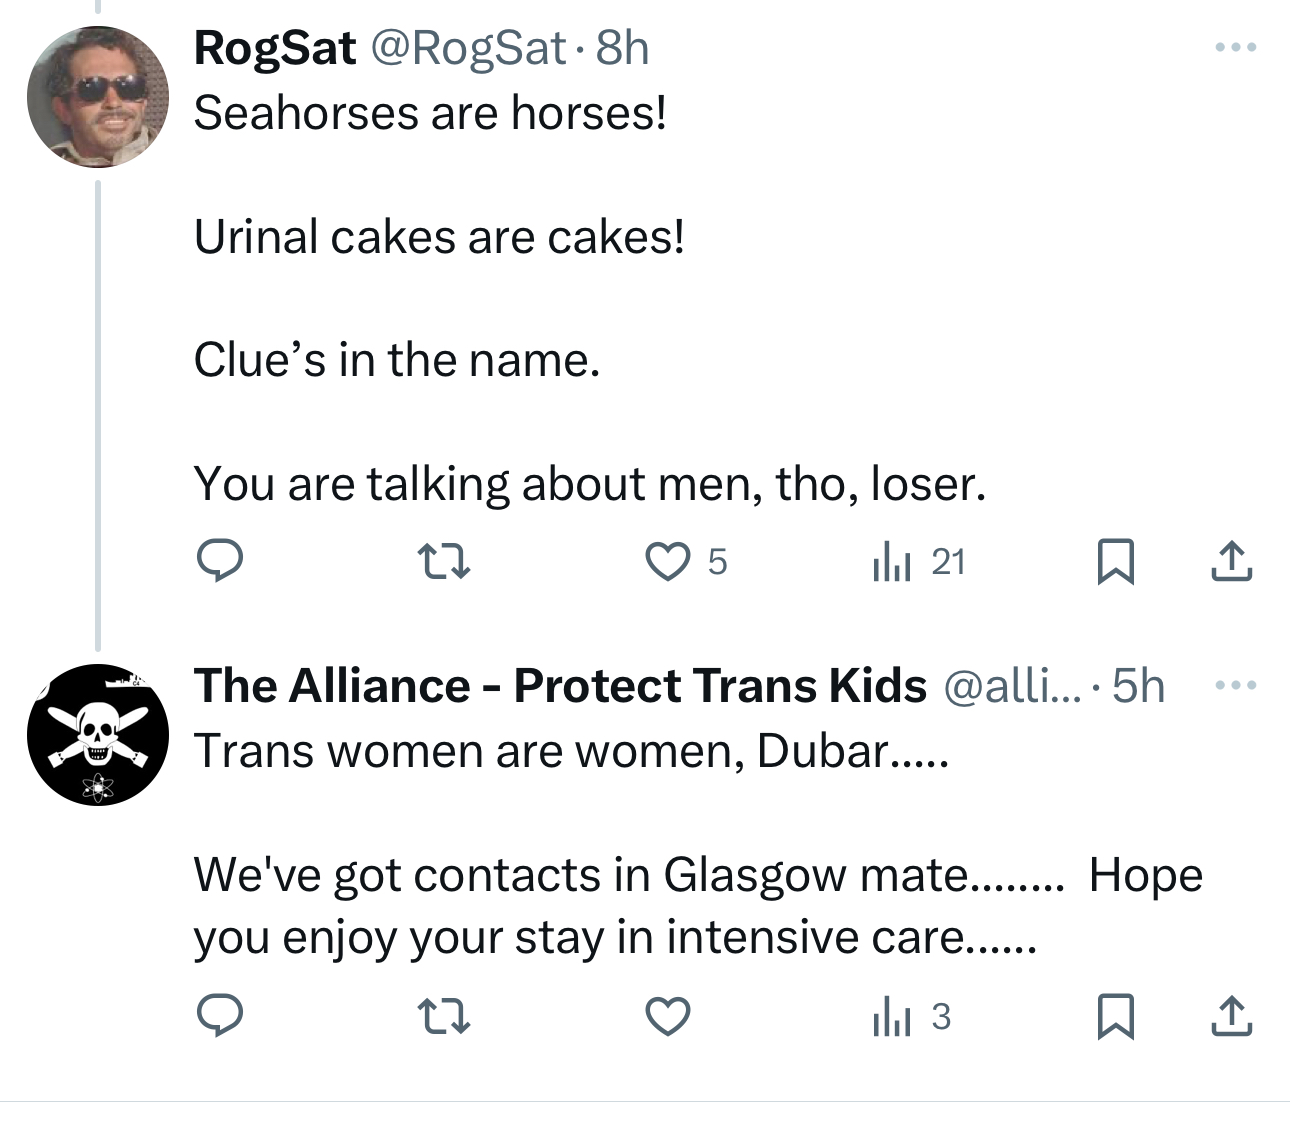The height and width of the screenshot is (1124, 1290).
Task: Open the 8h timestamp link
Action: coord(622,48)
